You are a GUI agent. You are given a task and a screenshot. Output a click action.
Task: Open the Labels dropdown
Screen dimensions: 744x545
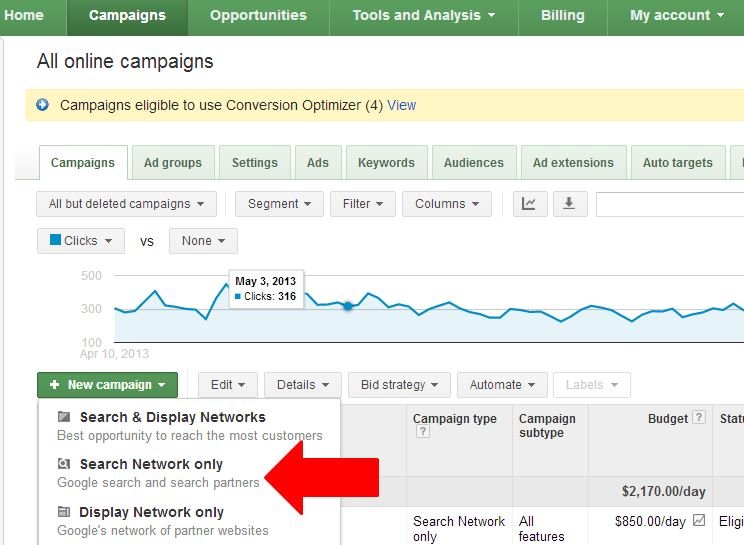[x=592, y=385]
